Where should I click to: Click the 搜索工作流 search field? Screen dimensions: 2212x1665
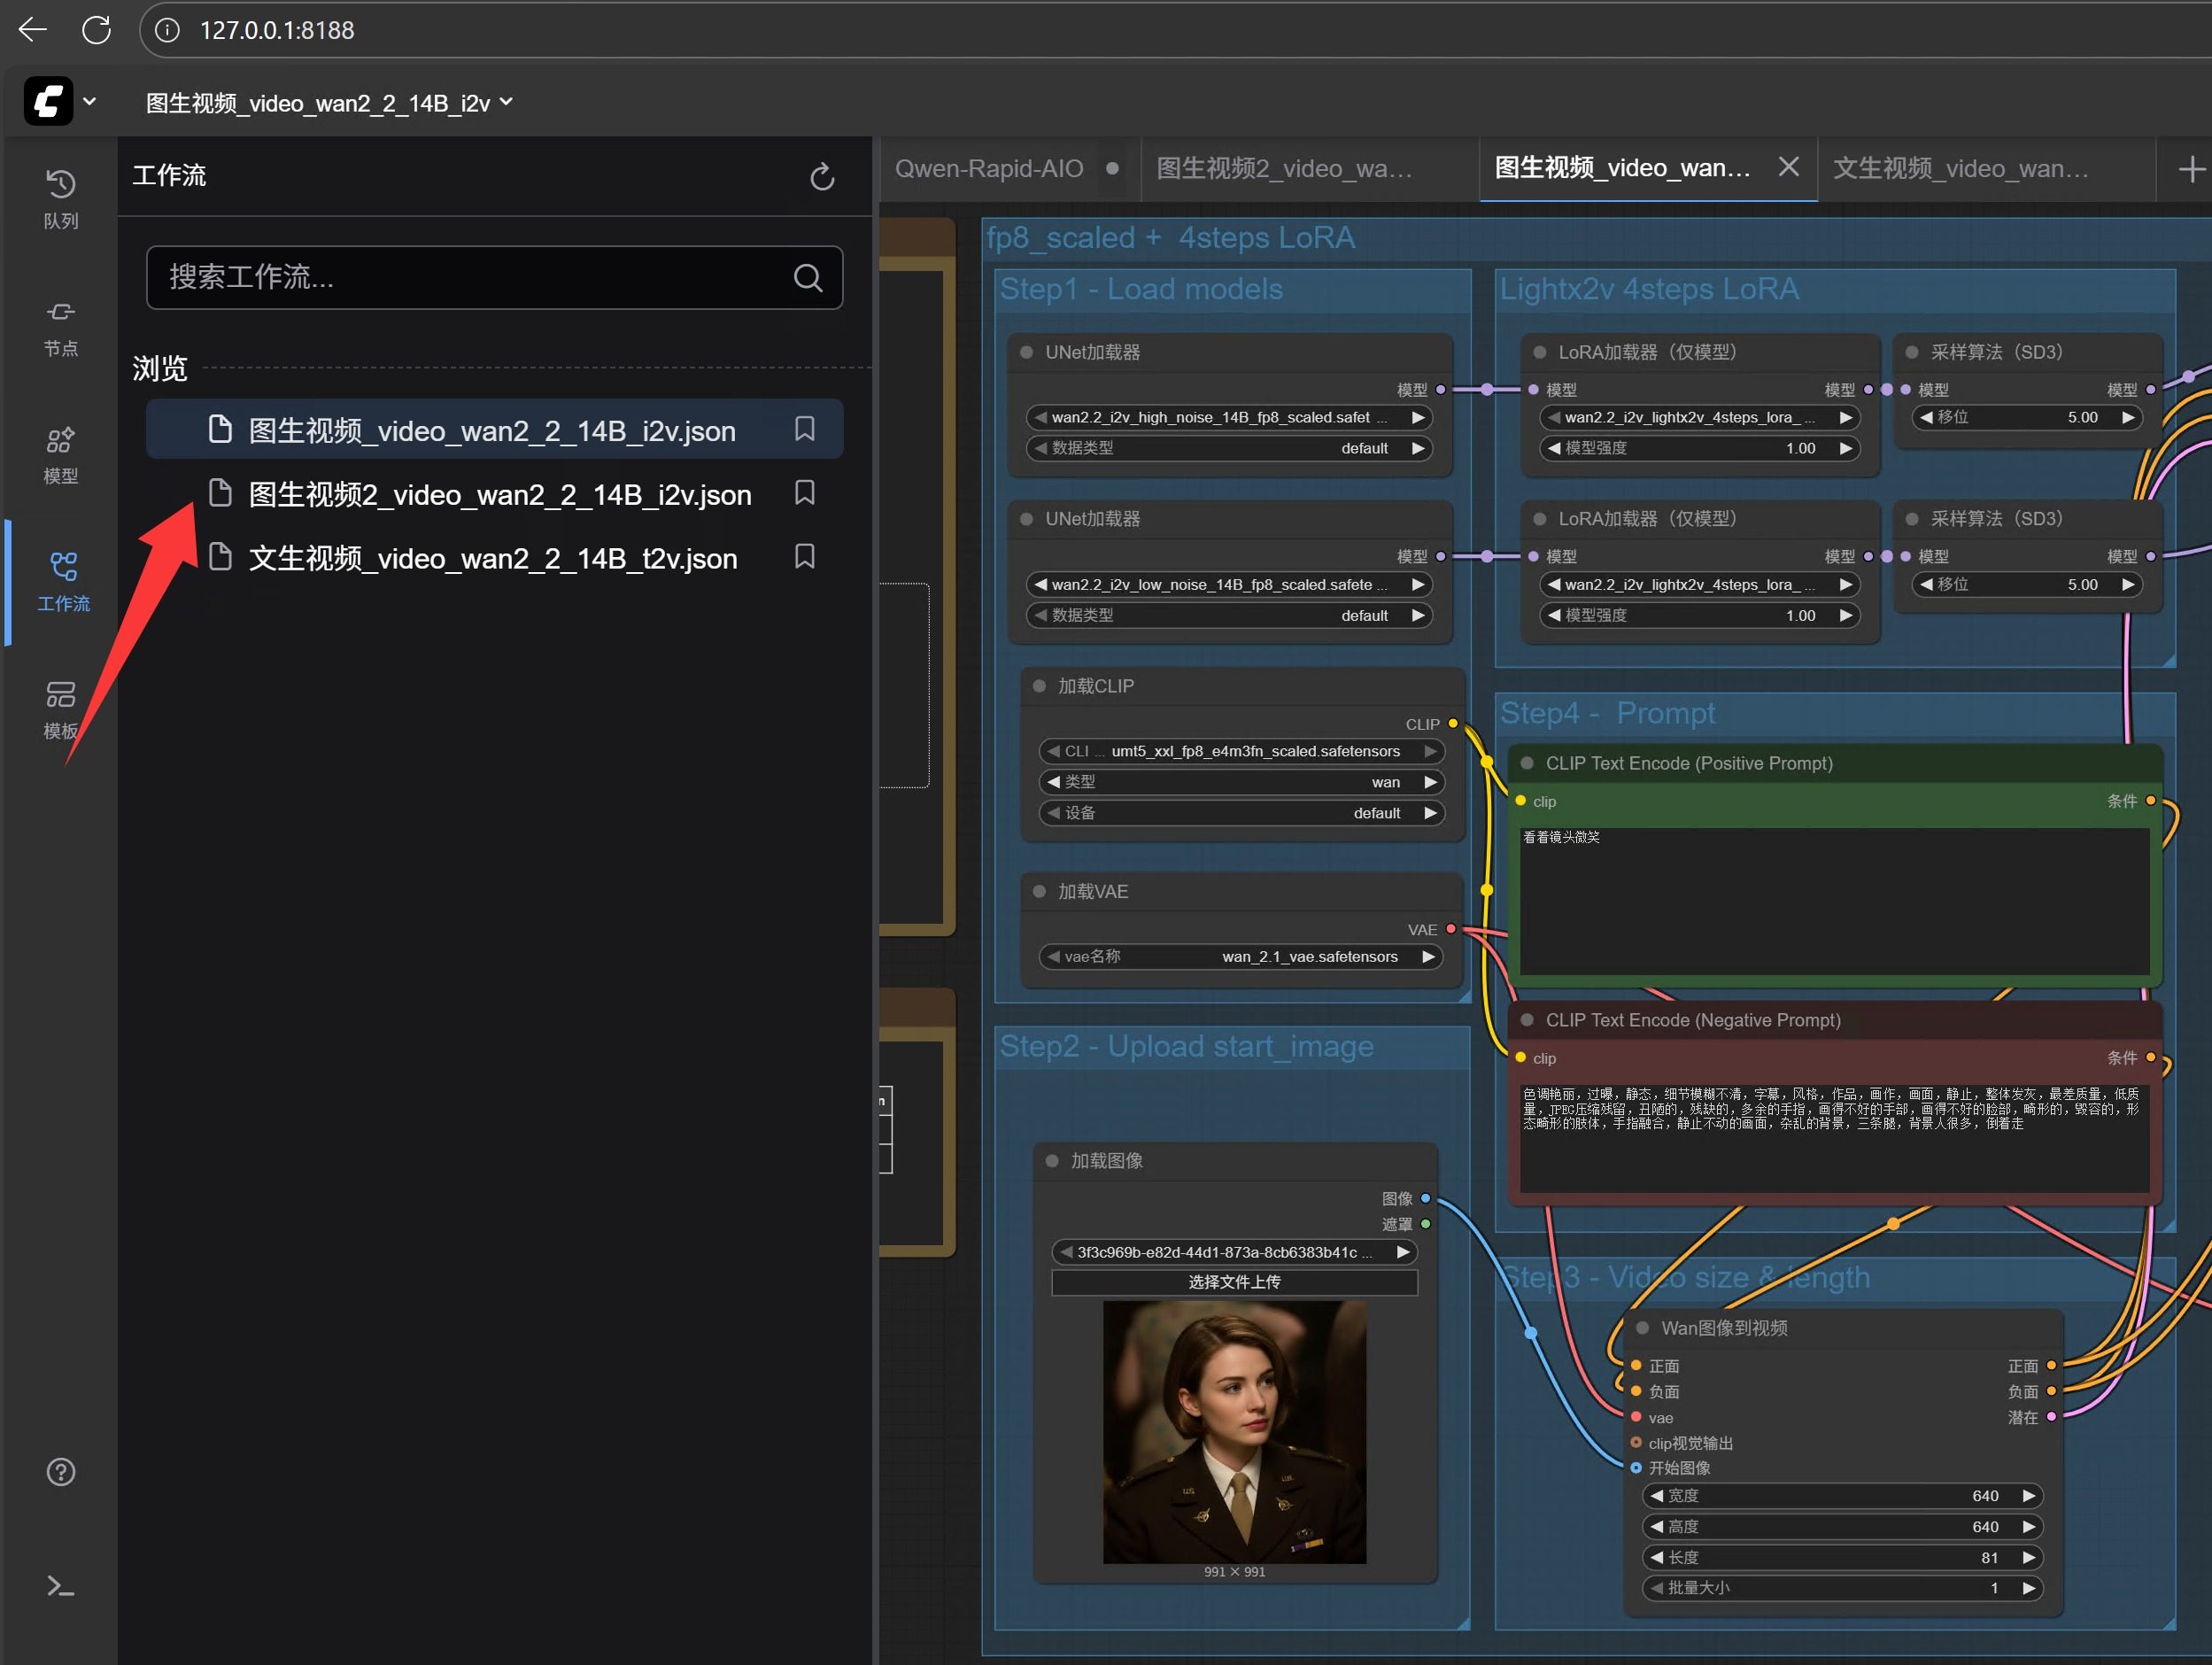[x=470, y=277]
